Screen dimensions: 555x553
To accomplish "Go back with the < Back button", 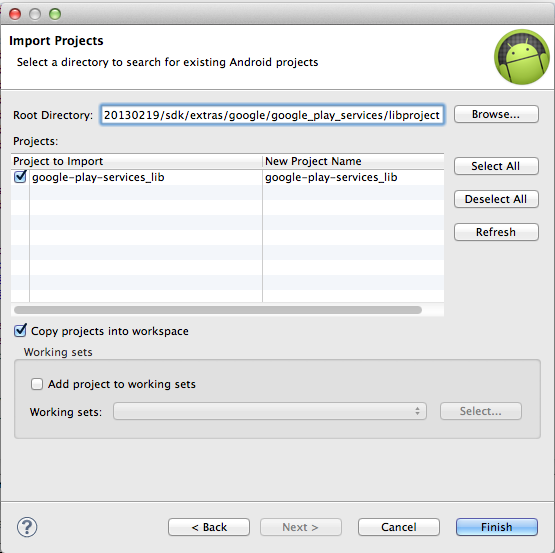I will click(209, 527).
